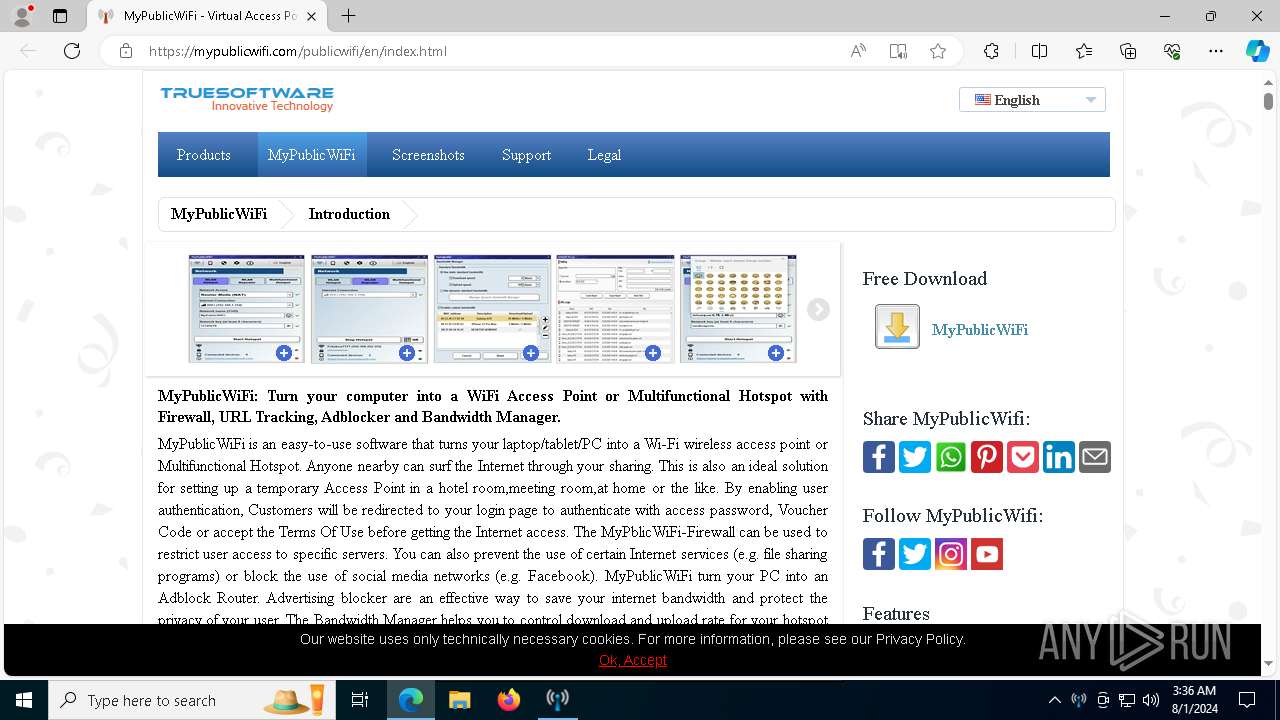
Task: Open MyPublicWiFi app on taskbar
Action: coord(558,700)
